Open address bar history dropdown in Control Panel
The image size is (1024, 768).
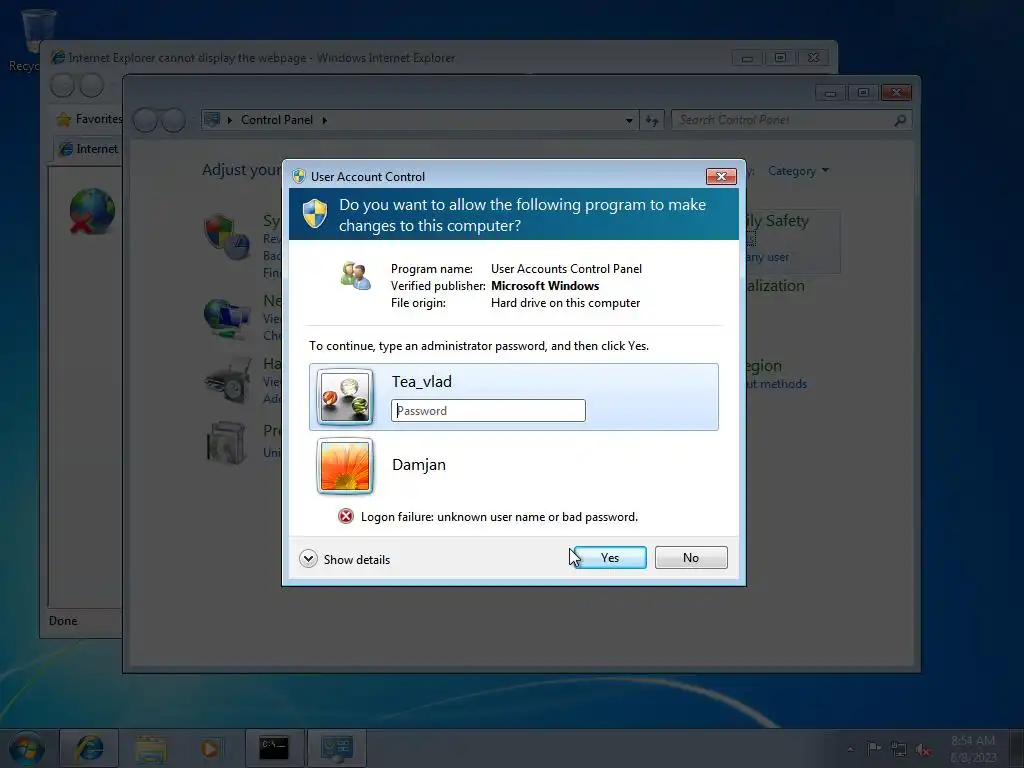[x=629, y=120]
